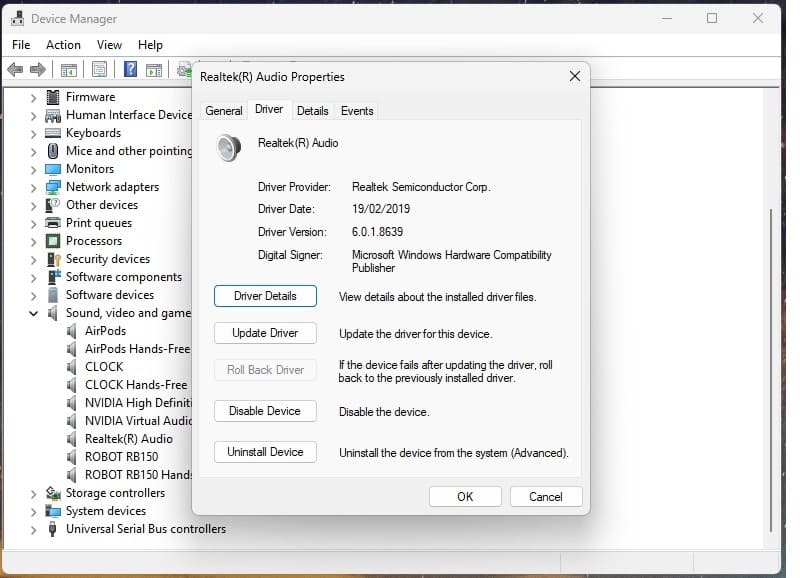Click the Uninstall Device button
Viewport: 800px width, 578px height.
coord(265,452)
